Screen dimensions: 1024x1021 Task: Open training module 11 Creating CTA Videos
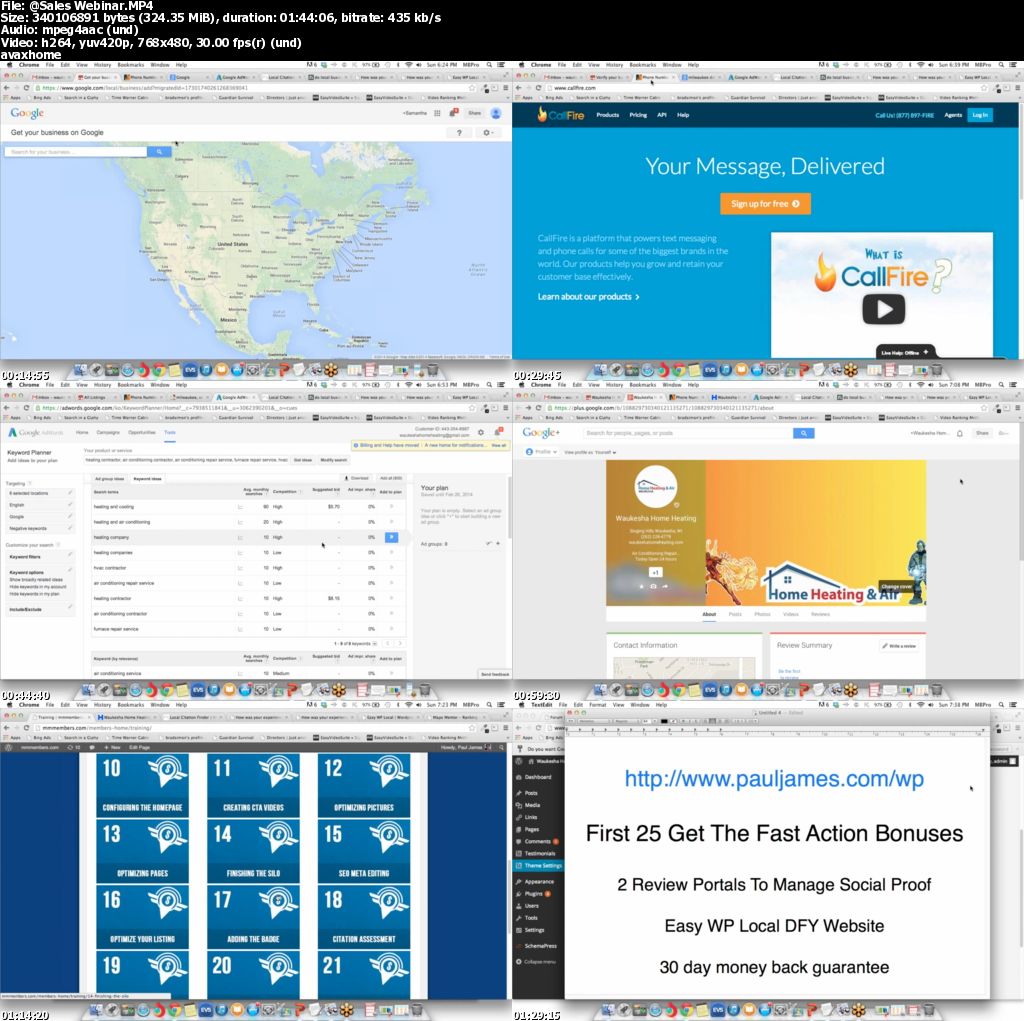(x=253, y=785)
